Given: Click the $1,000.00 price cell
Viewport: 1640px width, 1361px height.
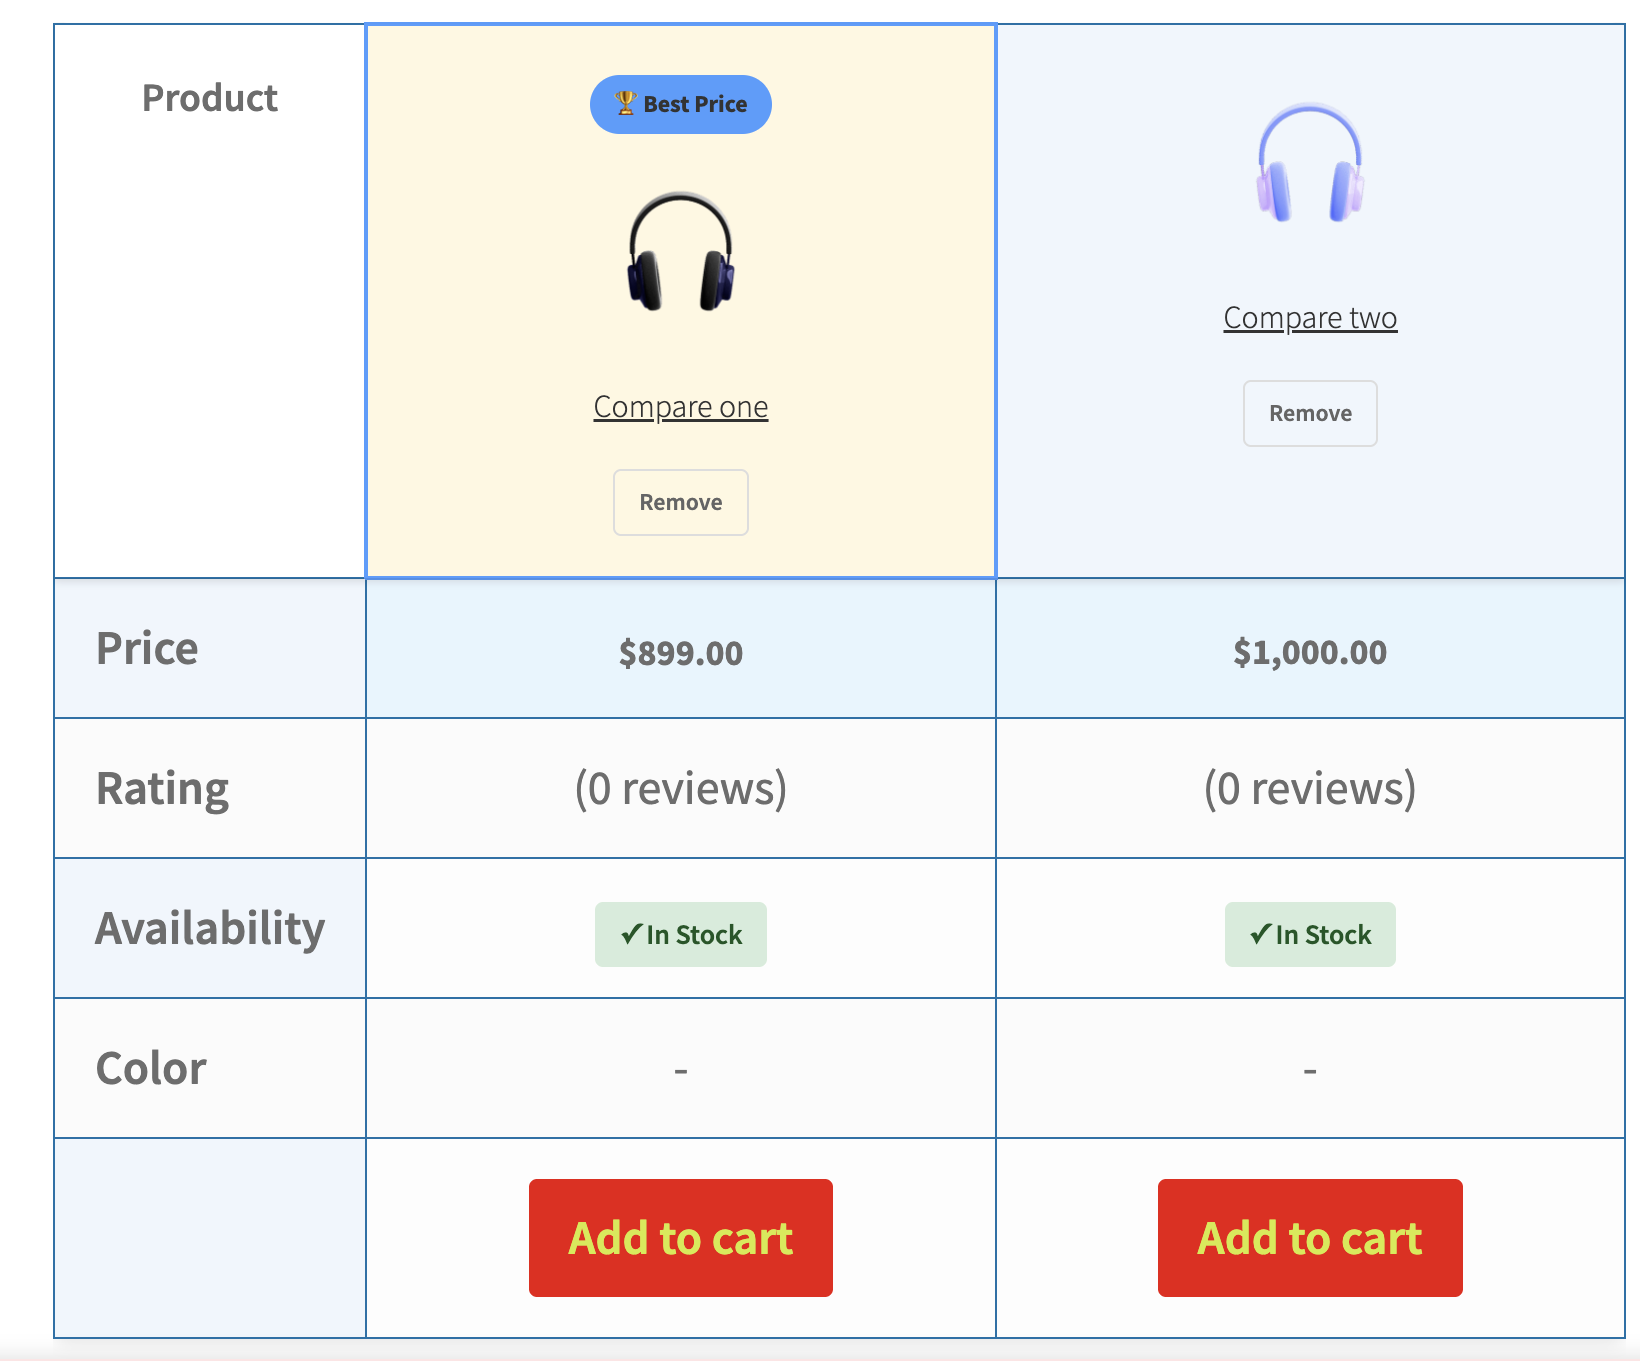Looking at the screenshot, I should [x=1310, y=652].
